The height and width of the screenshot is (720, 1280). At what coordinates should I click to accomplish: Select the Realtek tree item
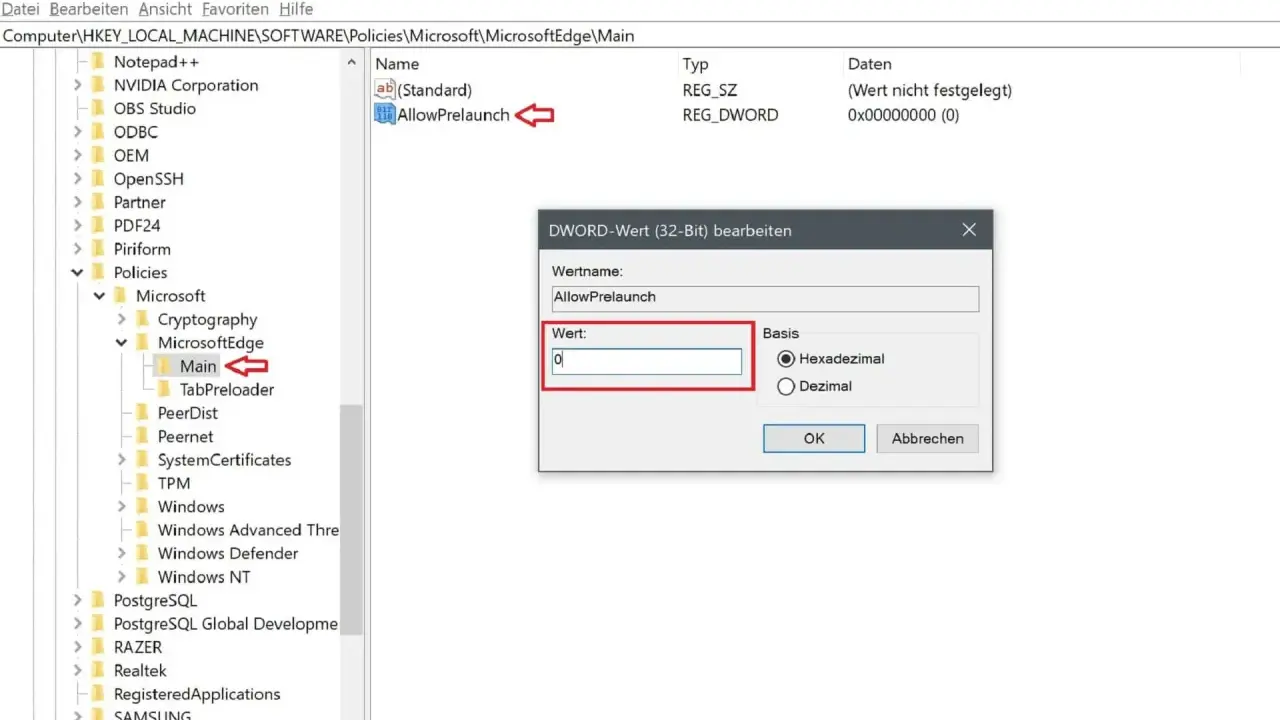point(140,671)
